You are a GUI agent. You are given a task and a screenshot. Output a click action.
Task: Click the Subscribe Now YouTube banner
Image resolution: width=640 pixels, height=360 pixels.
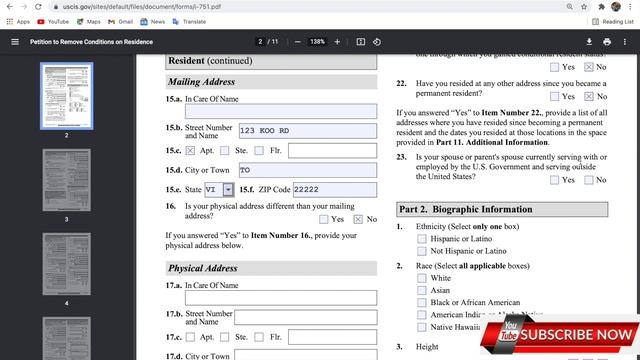[x=560, y=335]
